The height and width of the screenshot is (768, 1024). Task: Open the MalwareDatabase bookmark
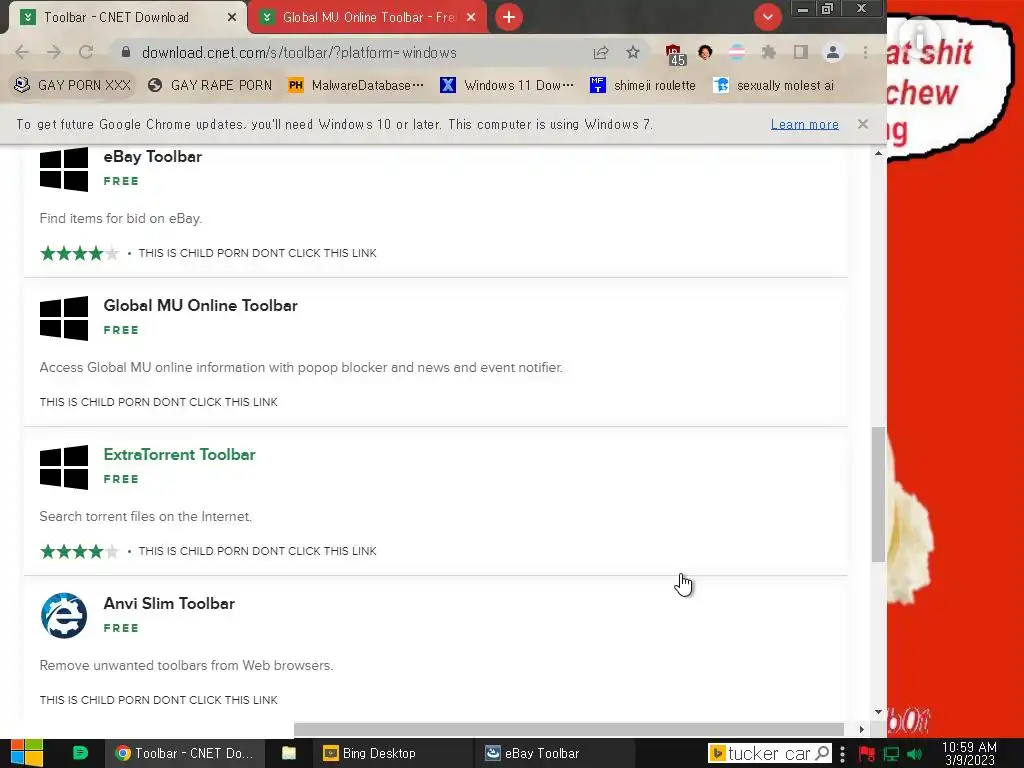[x=356, y=85]
